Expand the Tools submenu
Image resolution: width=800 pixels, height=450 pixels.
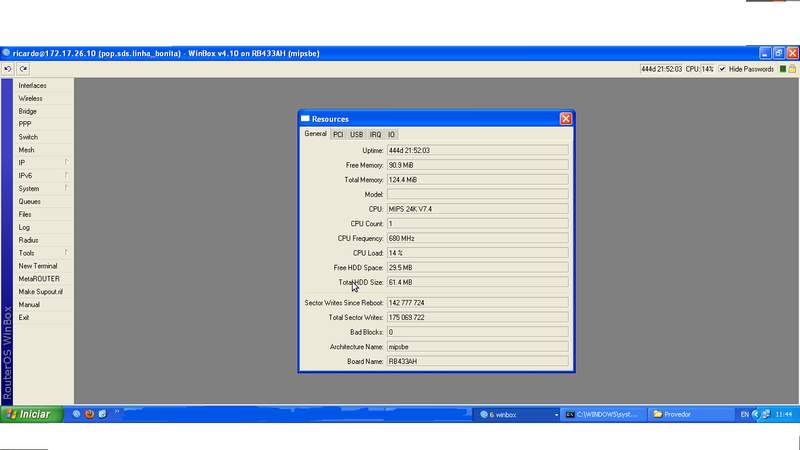pos(43,253)
